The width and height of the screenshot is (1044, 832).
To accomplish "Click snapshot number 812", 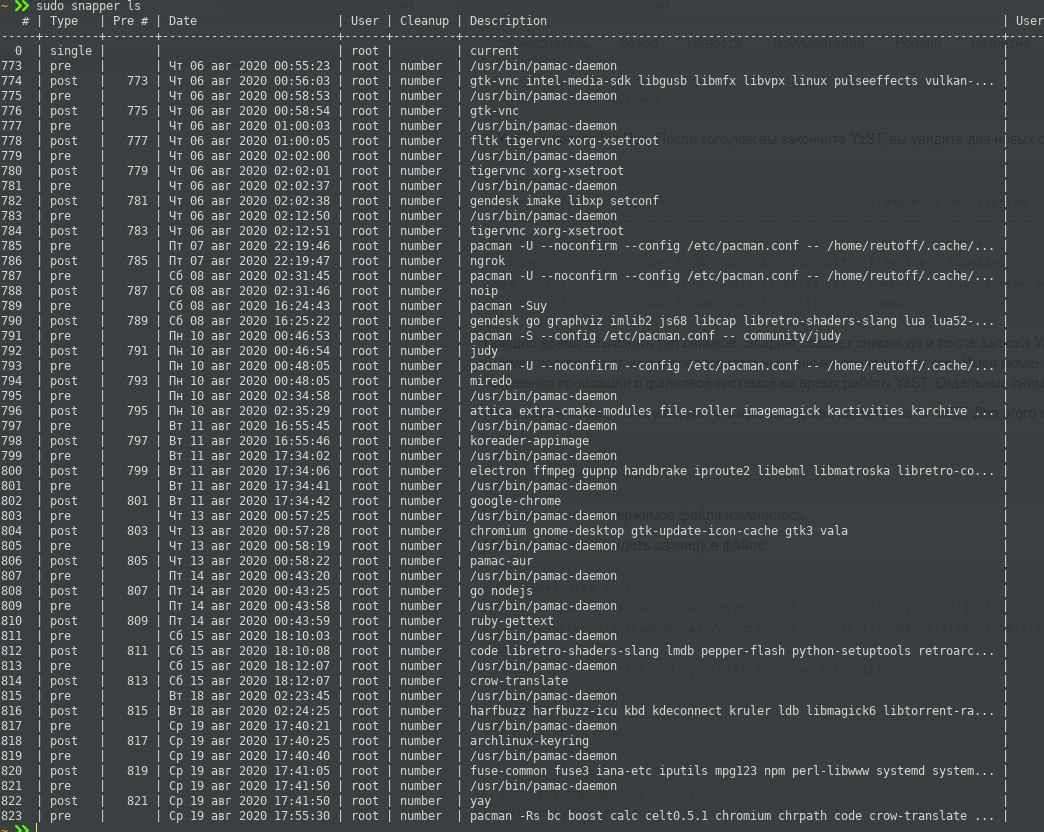I will tap(11, 651).
